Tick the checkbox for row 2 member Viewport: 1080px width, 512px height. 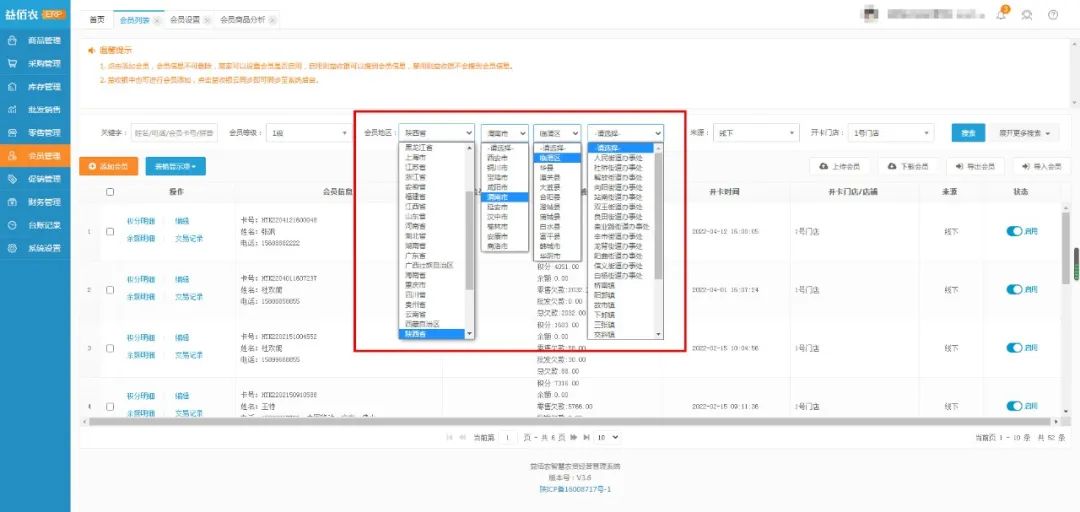tap(110, 289)
